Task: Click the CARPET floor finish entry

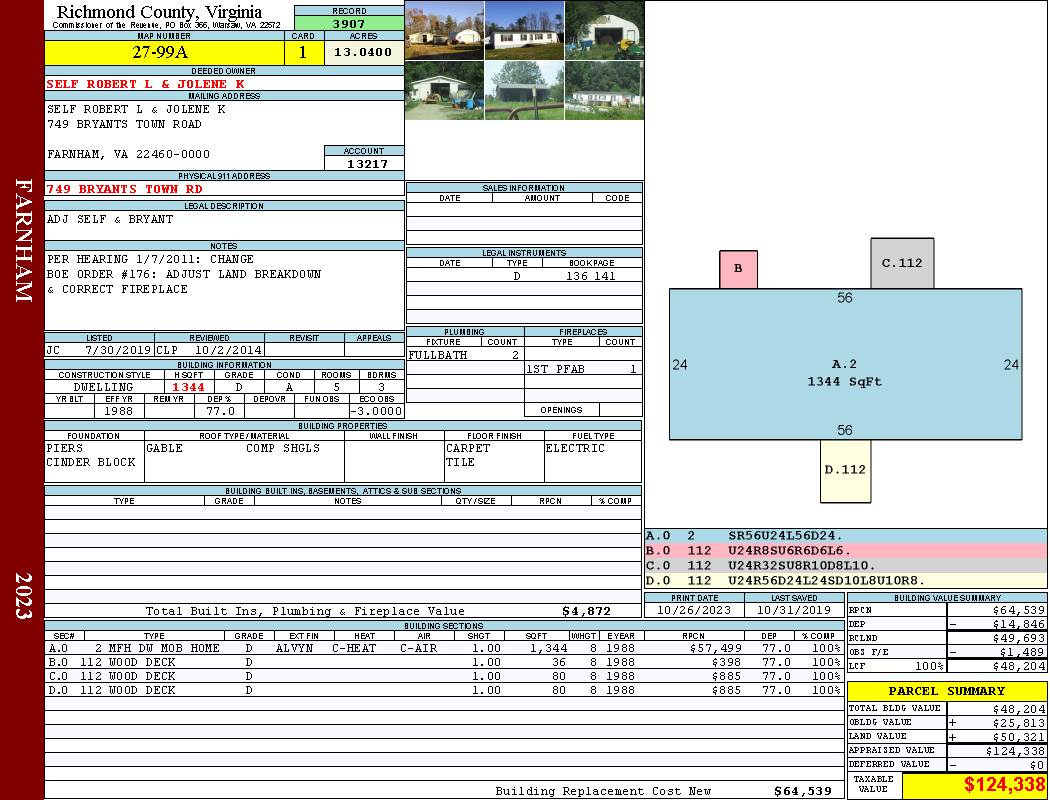Action: click(468, 448)
